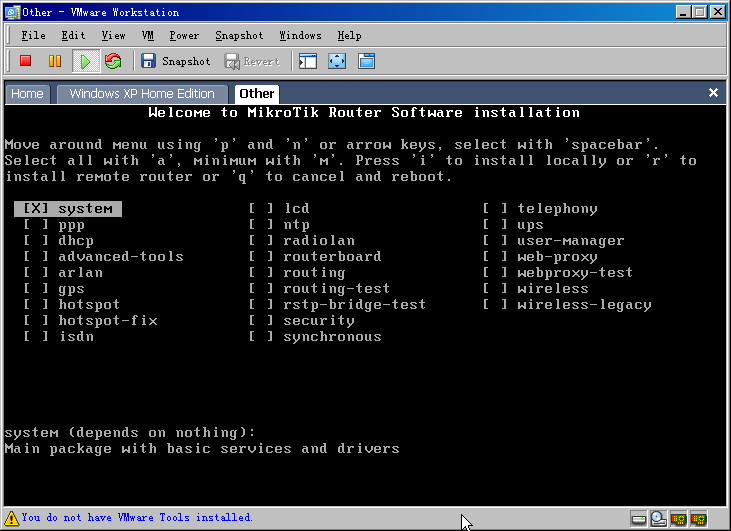Start the VM with the green play icon

click(x=85, y=61)
